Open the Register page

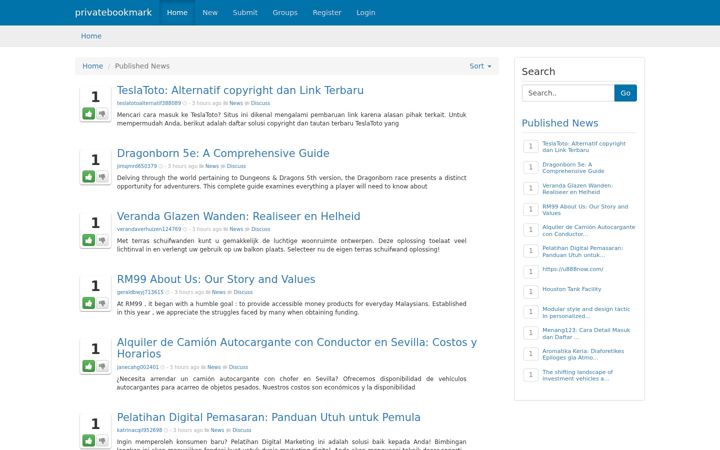click(327, 12)
